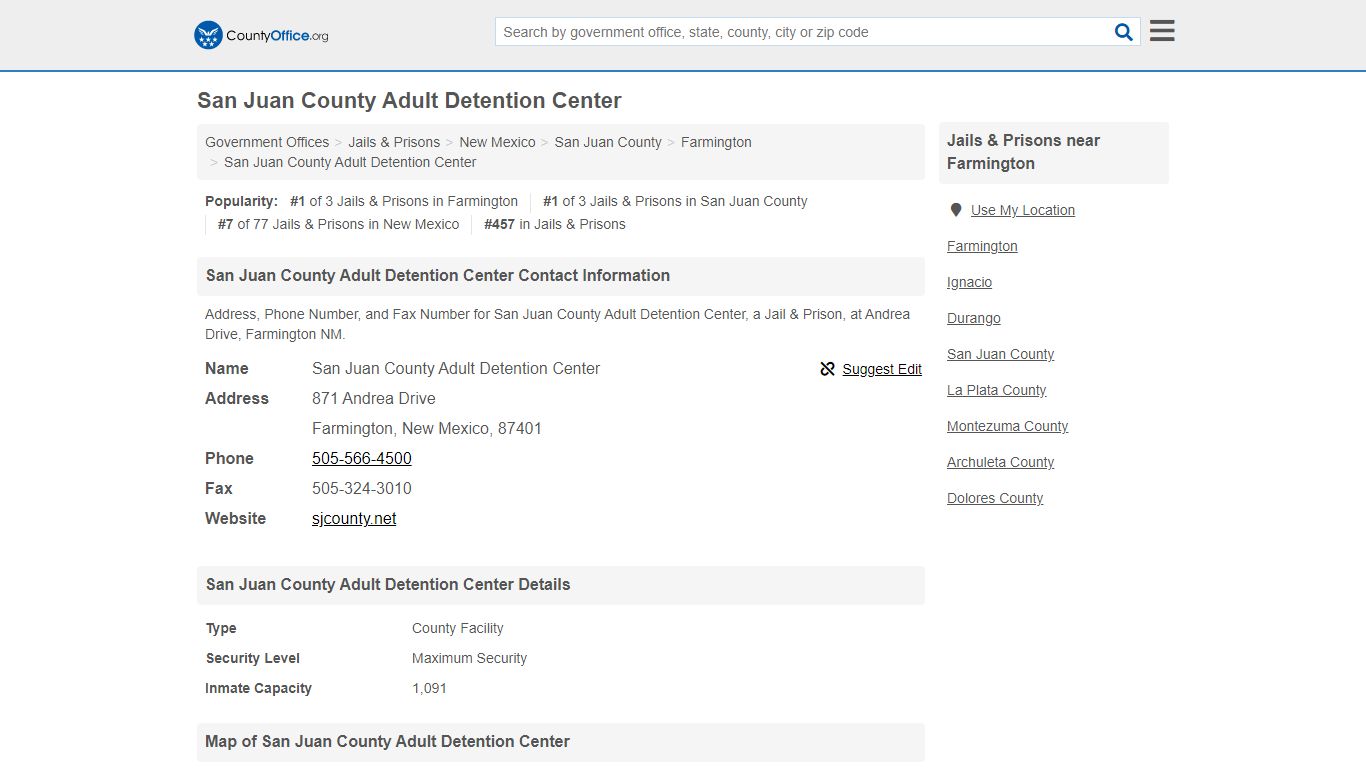Image resolution: width=1366 pixels, height=768 pixels.
Task: Select Farmington, New Mexico, 87401 text
Action: [x=427, y=428]
